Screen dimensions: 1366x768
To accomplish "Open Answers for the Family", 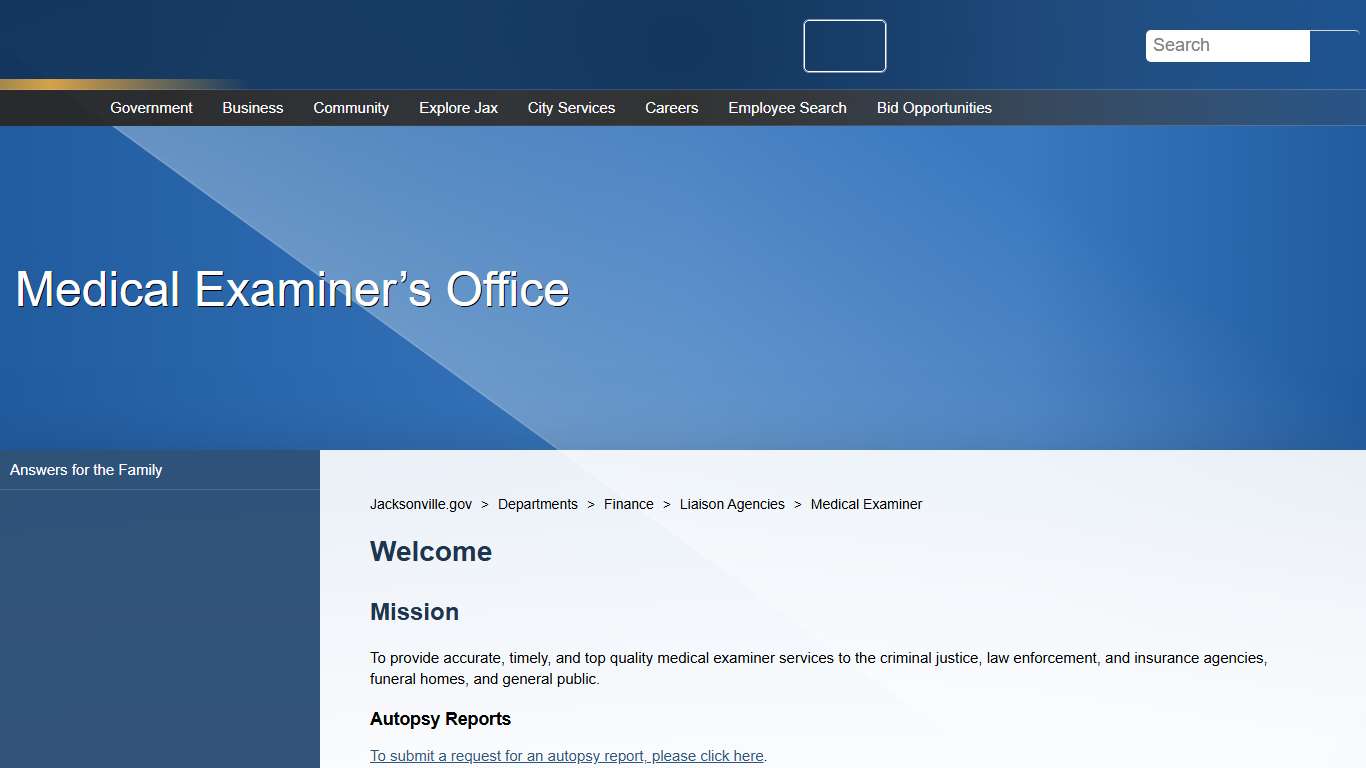I will (86, 469).
